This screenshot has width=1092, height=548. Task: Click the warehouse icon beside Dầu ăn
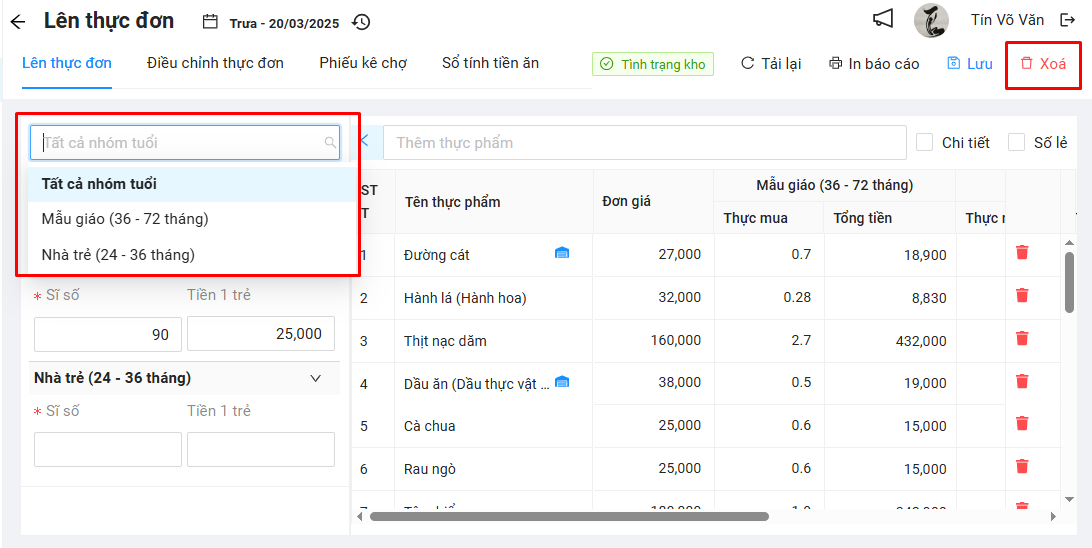pos(562,382)
